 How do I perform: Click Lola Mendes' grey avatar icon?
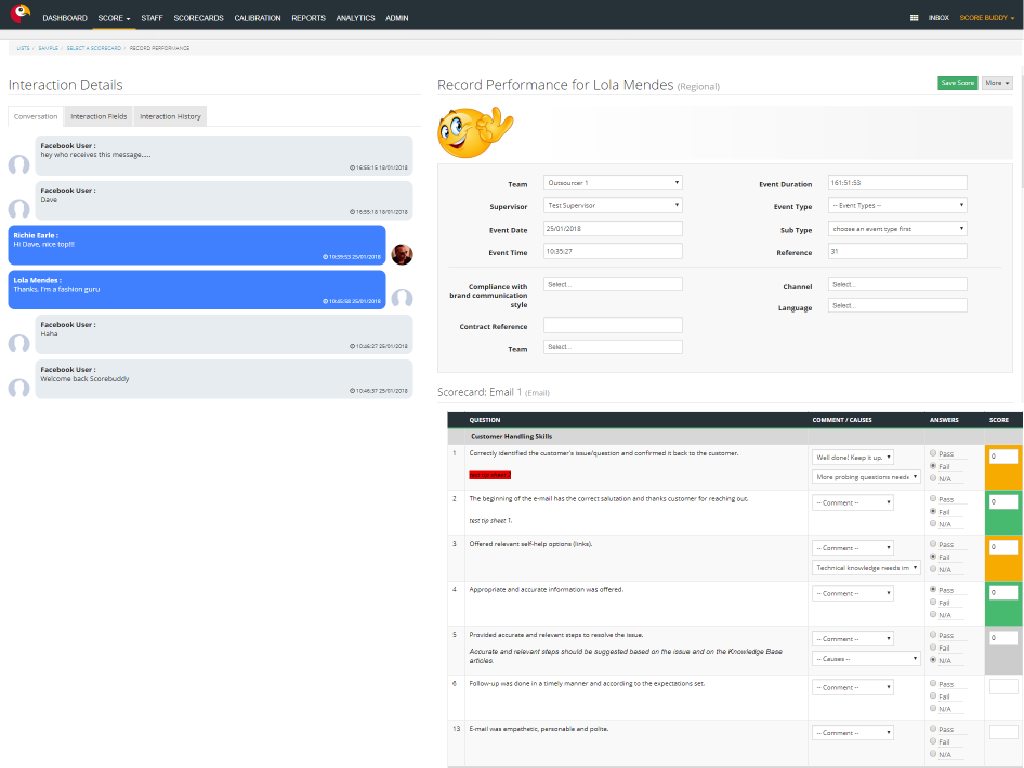coord(402,299)
